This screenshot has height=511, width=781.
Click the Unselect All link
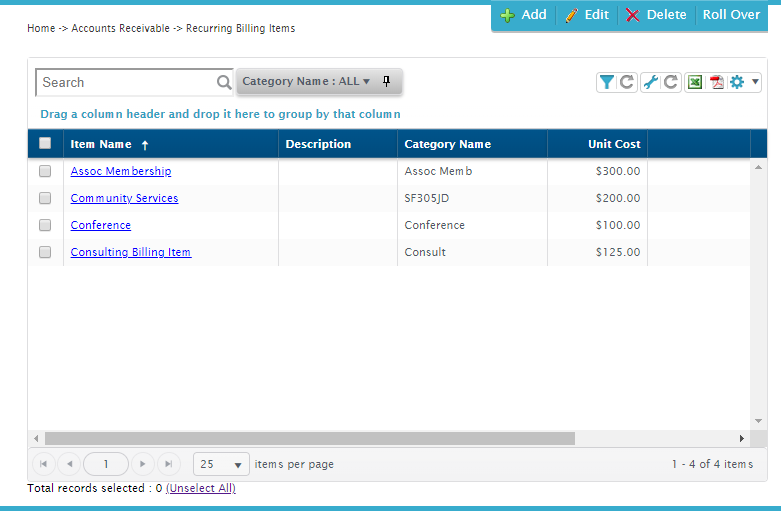click(x=201, y=489)
